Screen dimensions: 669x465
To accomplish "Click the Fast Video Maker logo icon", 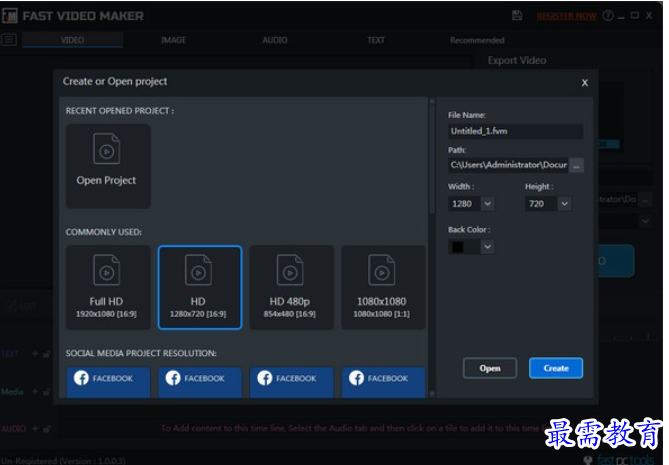I will coord(9,16).
